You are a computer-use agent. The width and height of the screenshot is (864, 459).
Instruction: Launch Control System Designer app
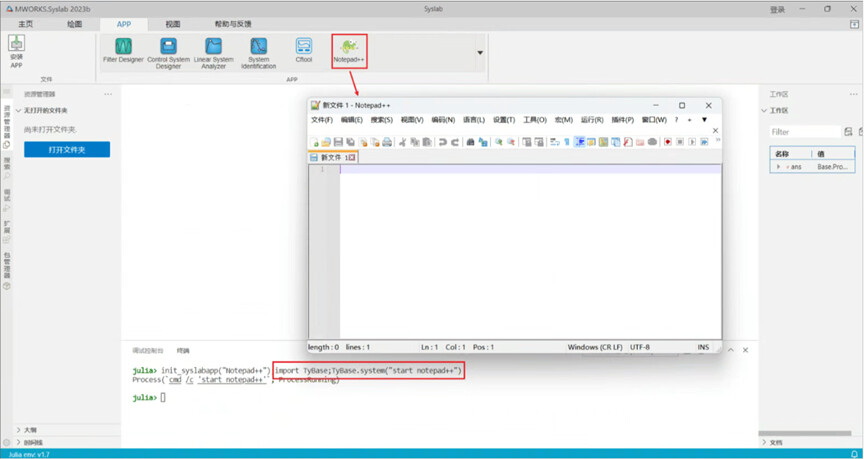(168, 53)
